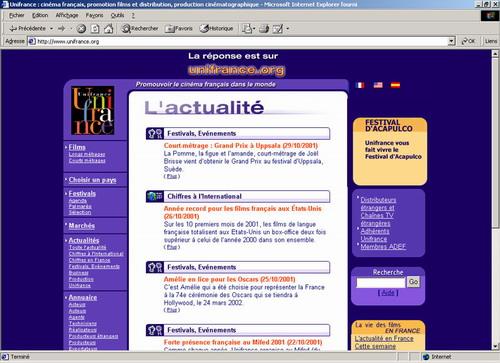Go to home page via Home icon
This screenshot has width=500, height=363.
109,29
